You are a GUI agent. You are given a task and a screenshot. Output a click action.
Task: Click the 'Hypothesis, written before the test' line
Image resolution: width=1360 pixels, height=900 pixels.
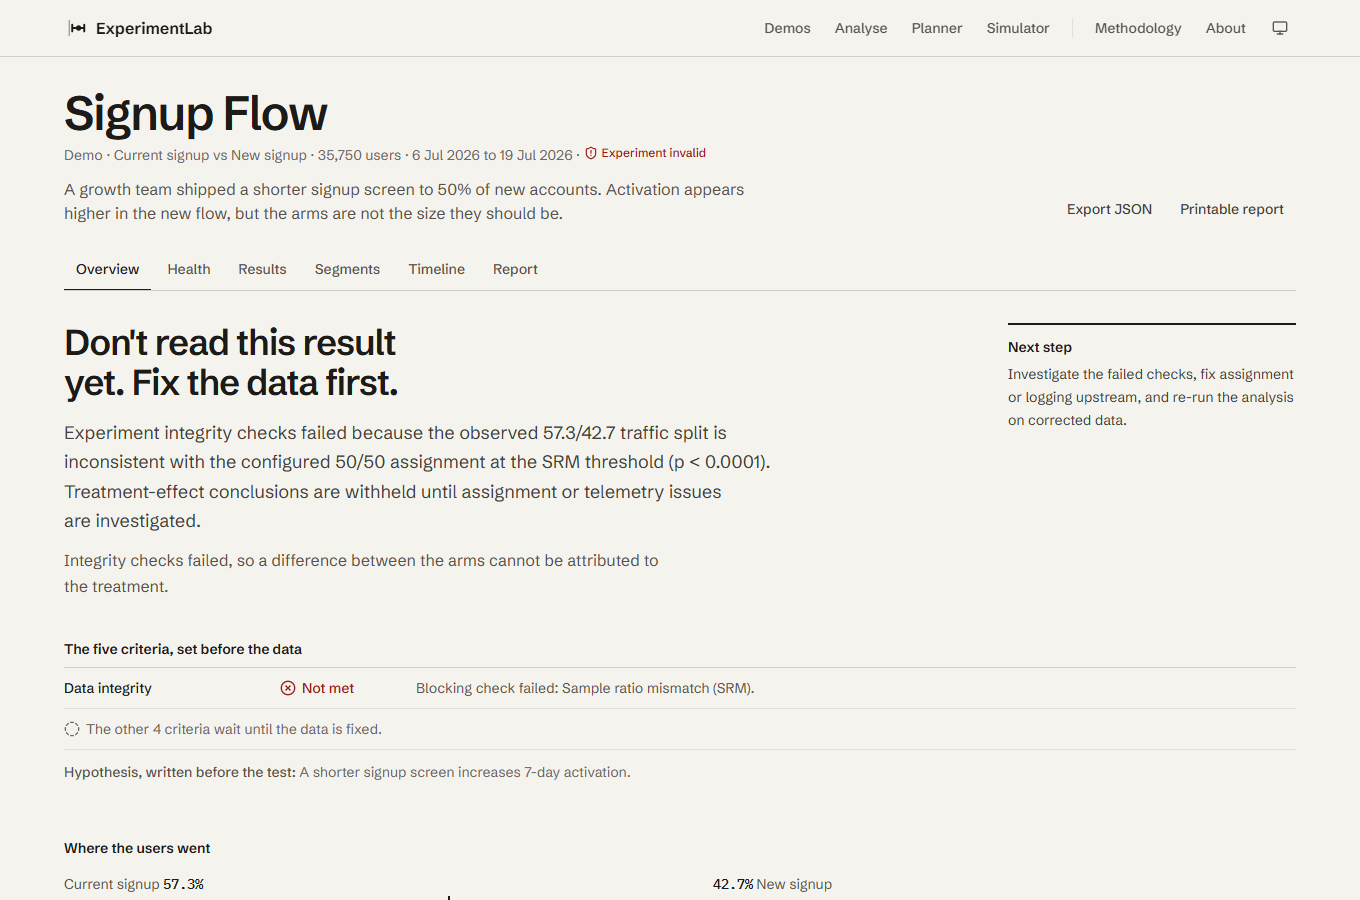347,772
